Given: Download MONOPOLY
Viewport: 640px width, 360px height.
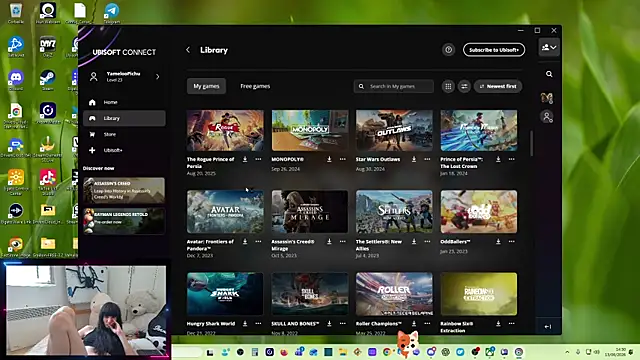Looking at the screenshot, I should tap(329, 159).
